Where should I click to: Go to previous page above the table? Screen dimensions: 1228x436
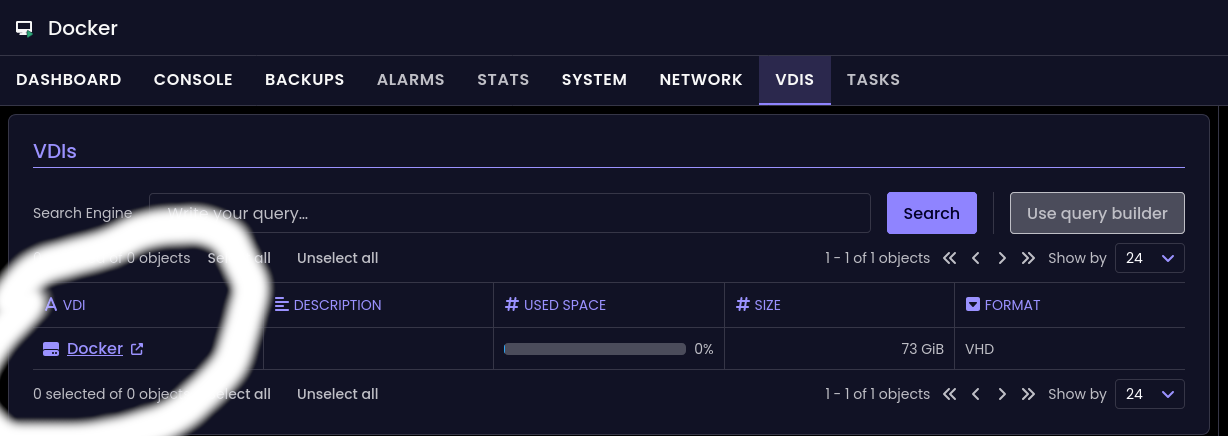click(976, 258)
